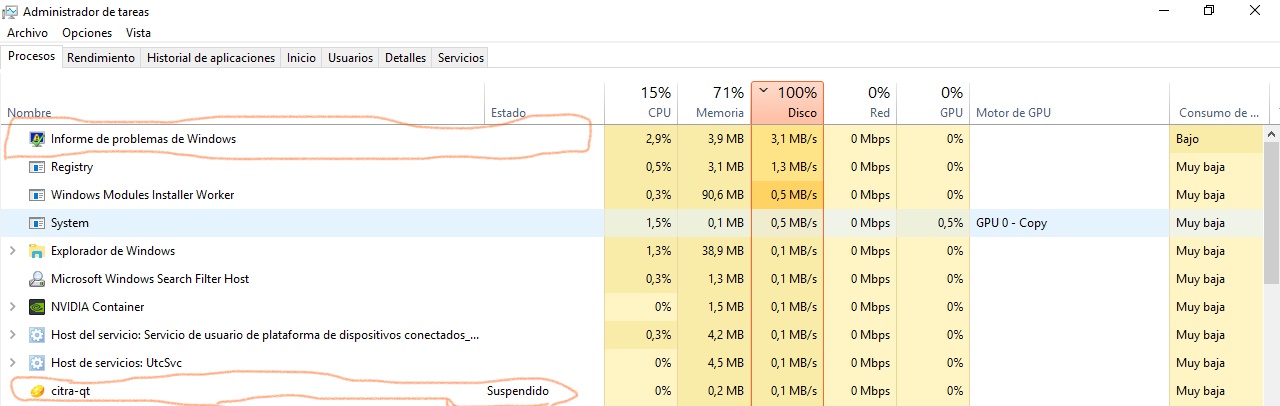Sort by Consumo de energía column
The height and width of the screenshot is (406, 1280).
click(x=1218, y=103)
